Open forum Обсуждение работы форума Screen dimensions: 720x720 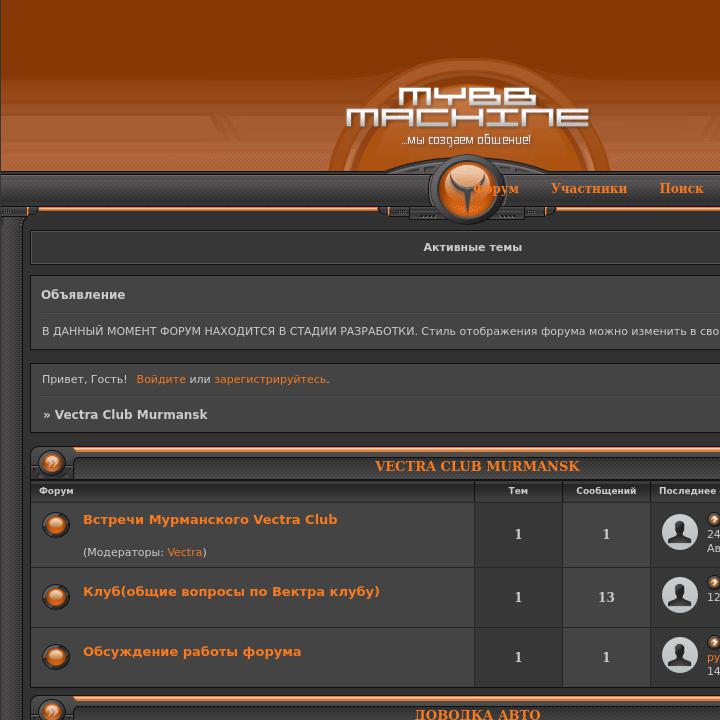(x=192, y=652)
